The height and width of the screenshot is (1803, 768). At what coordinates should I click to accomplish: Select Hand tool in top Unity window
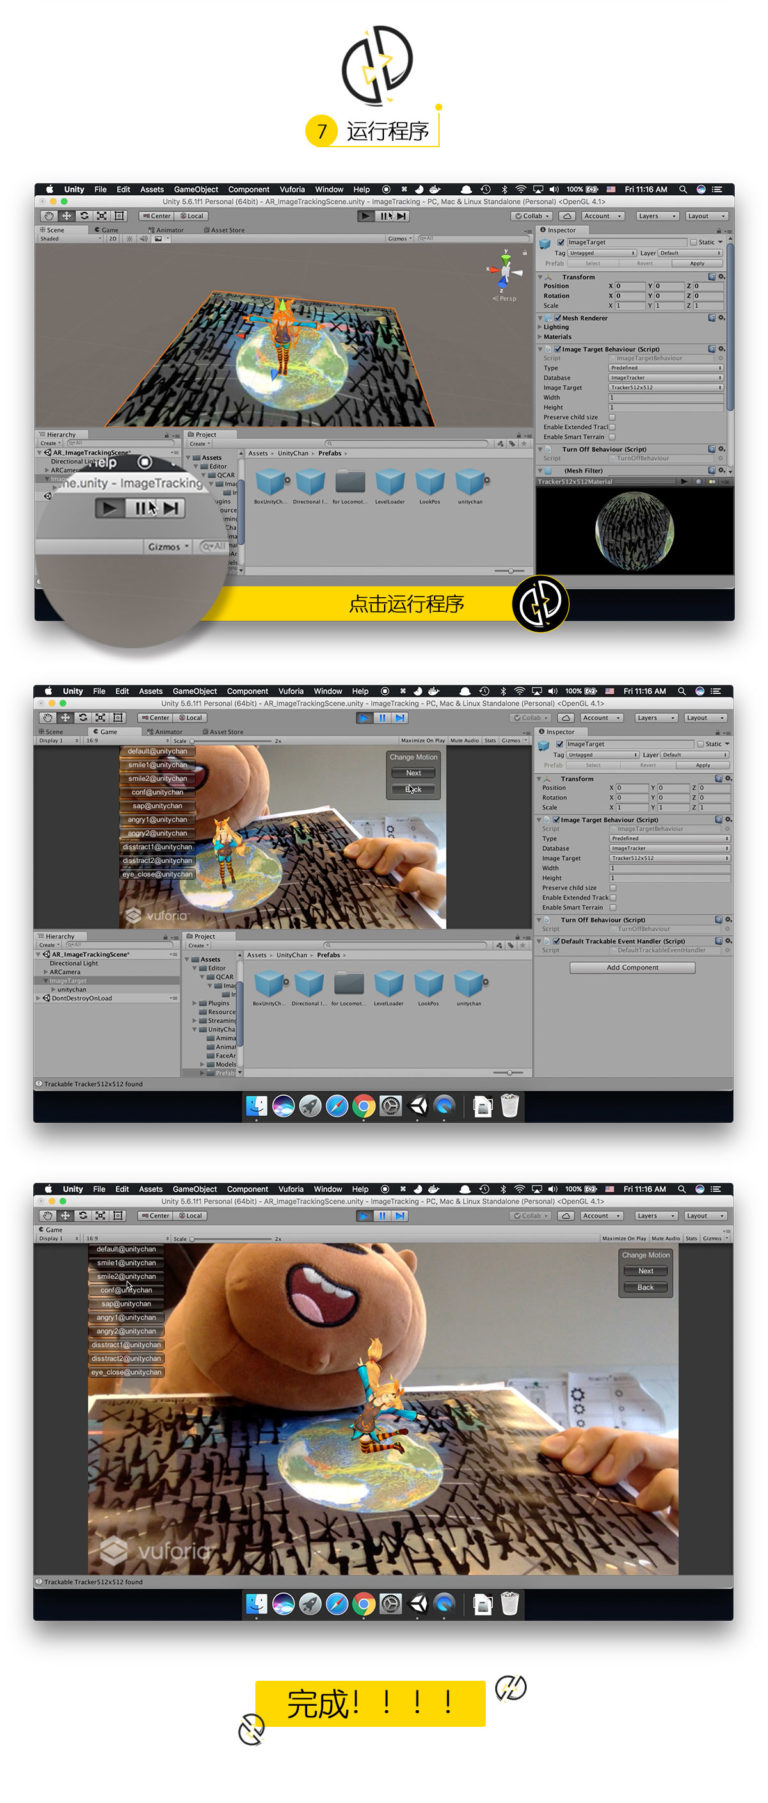coord(48,215)
